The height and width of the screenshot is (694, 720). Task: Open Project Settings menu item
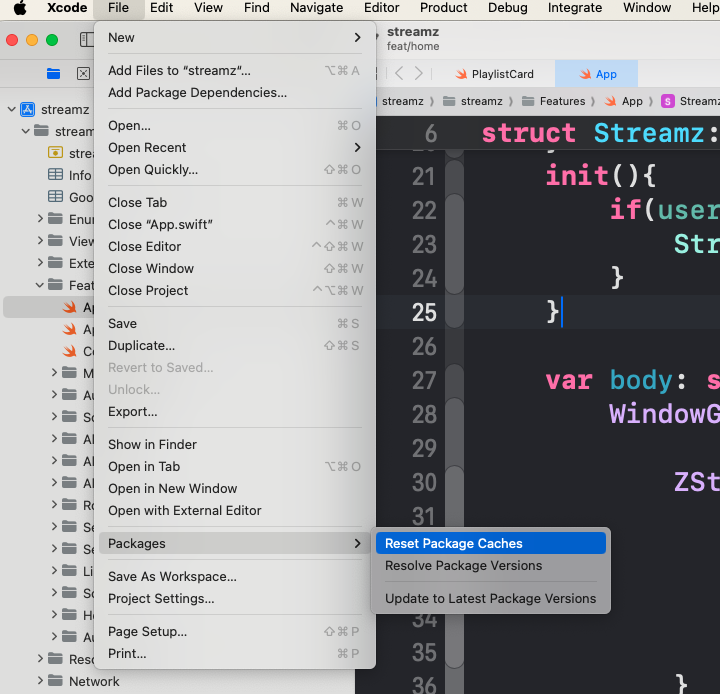235,598
